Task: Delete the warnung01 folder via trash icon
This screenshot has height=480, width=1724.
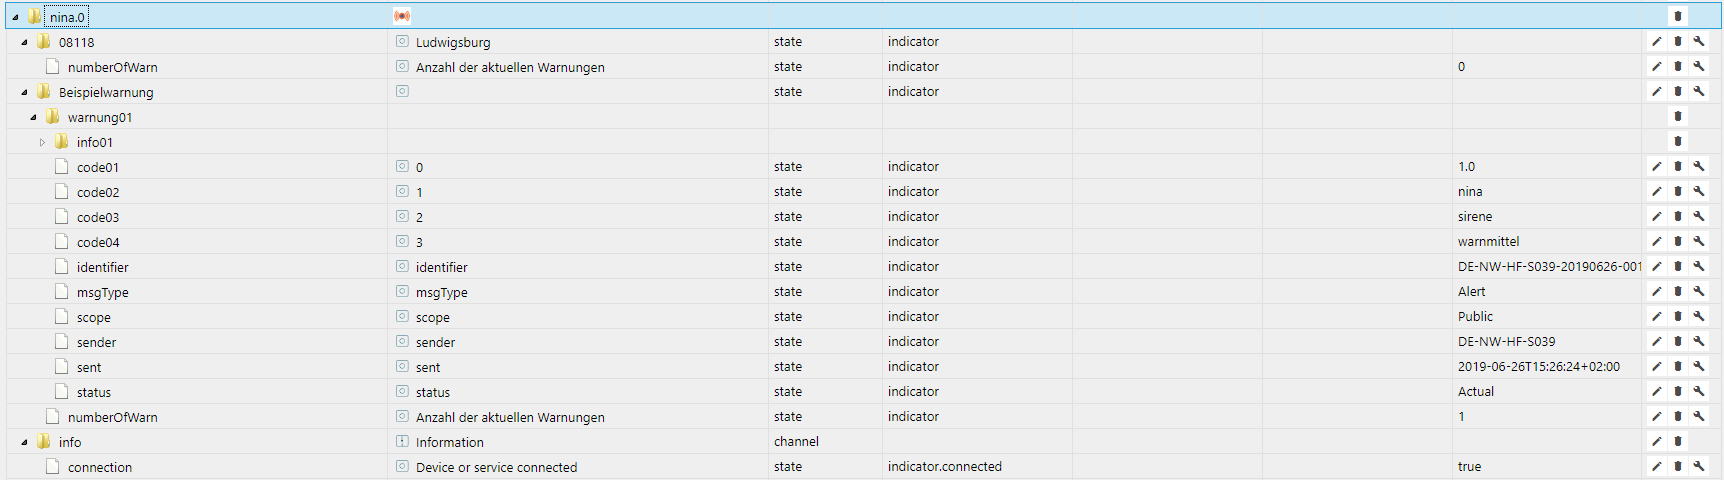Action: click(1678, 117)
